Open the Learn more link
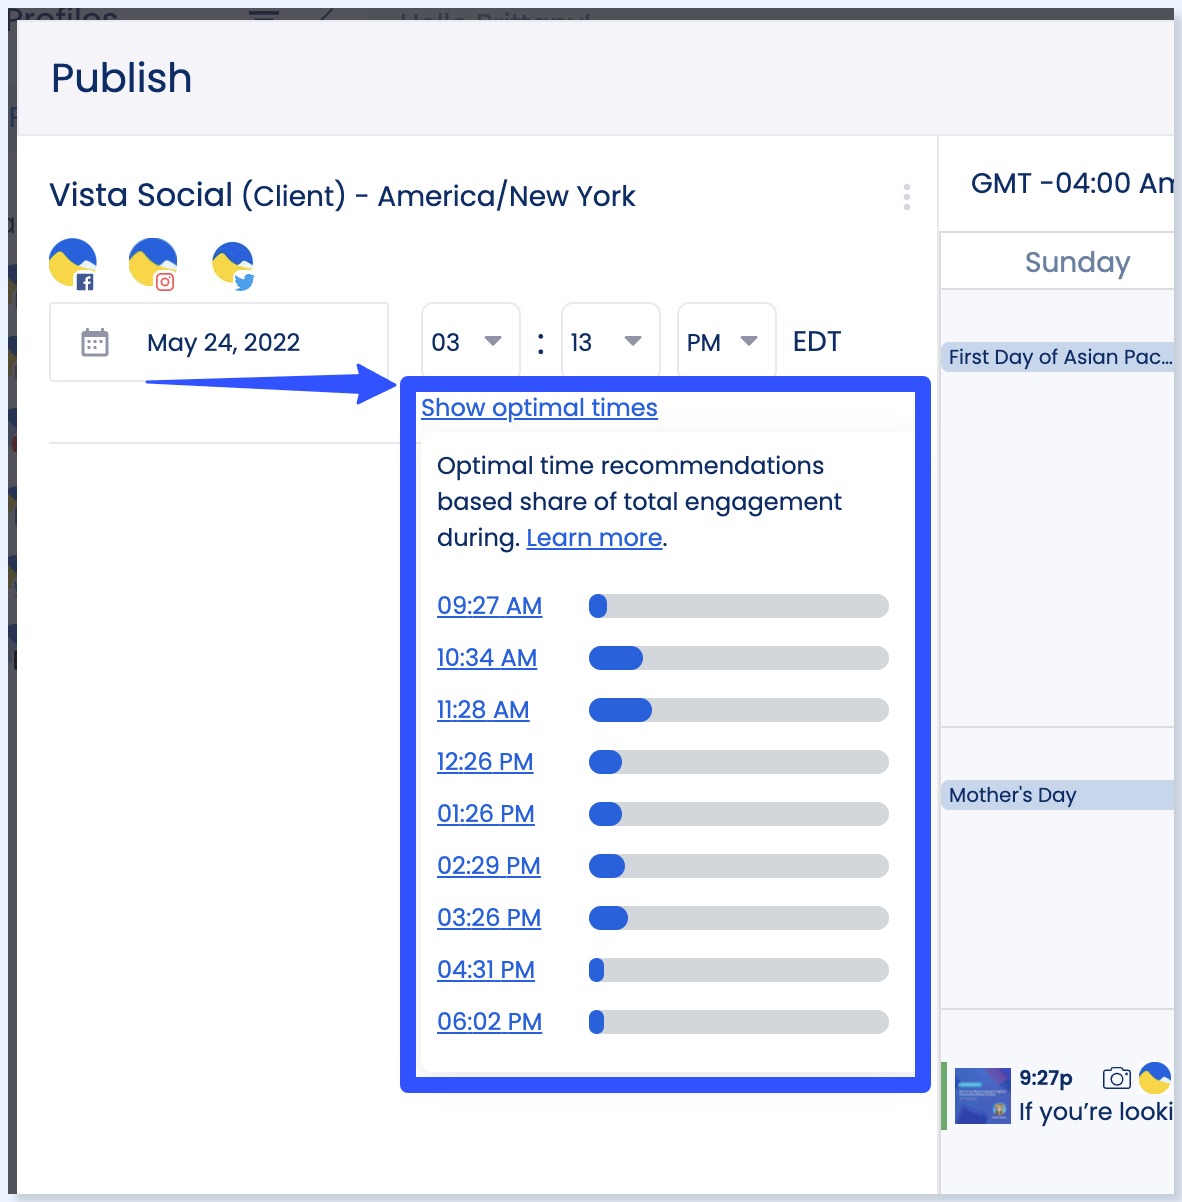 (593, 538)
